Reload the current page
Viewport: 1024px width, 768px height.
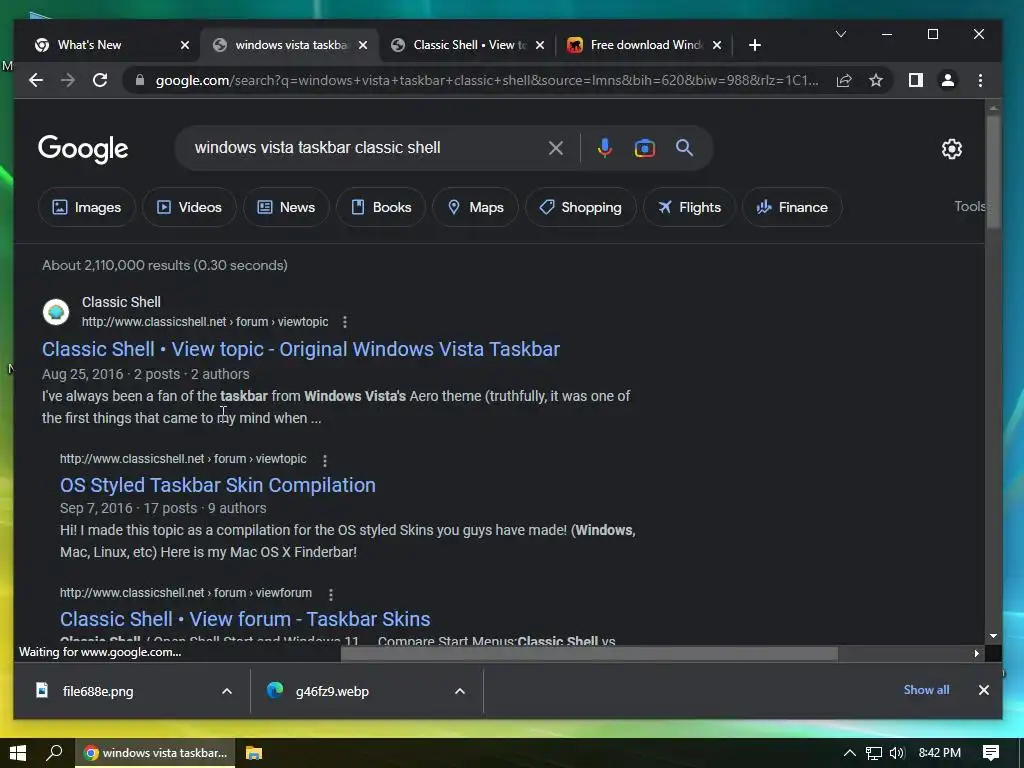click(x=100, y=80)
